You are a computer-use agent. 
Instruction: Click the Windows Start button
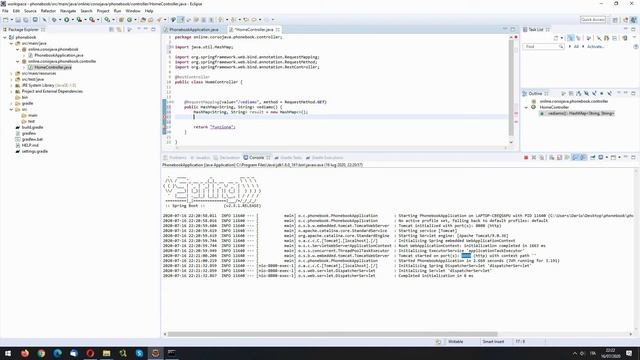[8, 353]
